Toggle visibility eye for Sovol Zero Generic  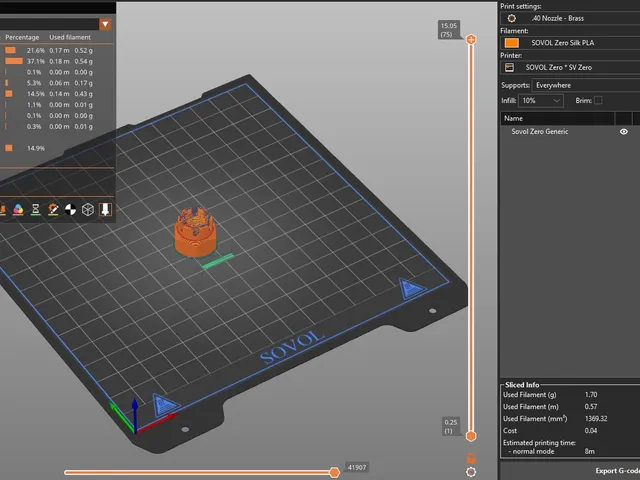pyautogui.click(x=624, y=131)
